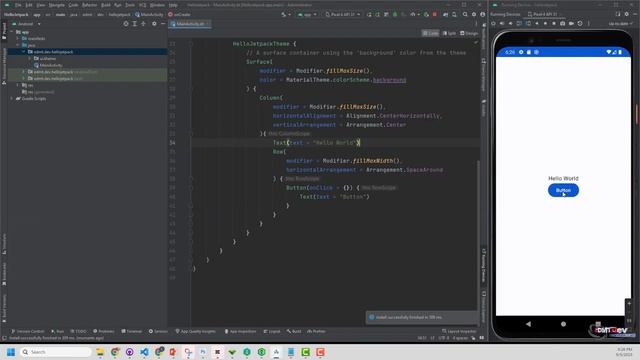Click the Device Manager icon in toolbar
The width and height of the screenshot is (640, 360).
tap(454, 14)
